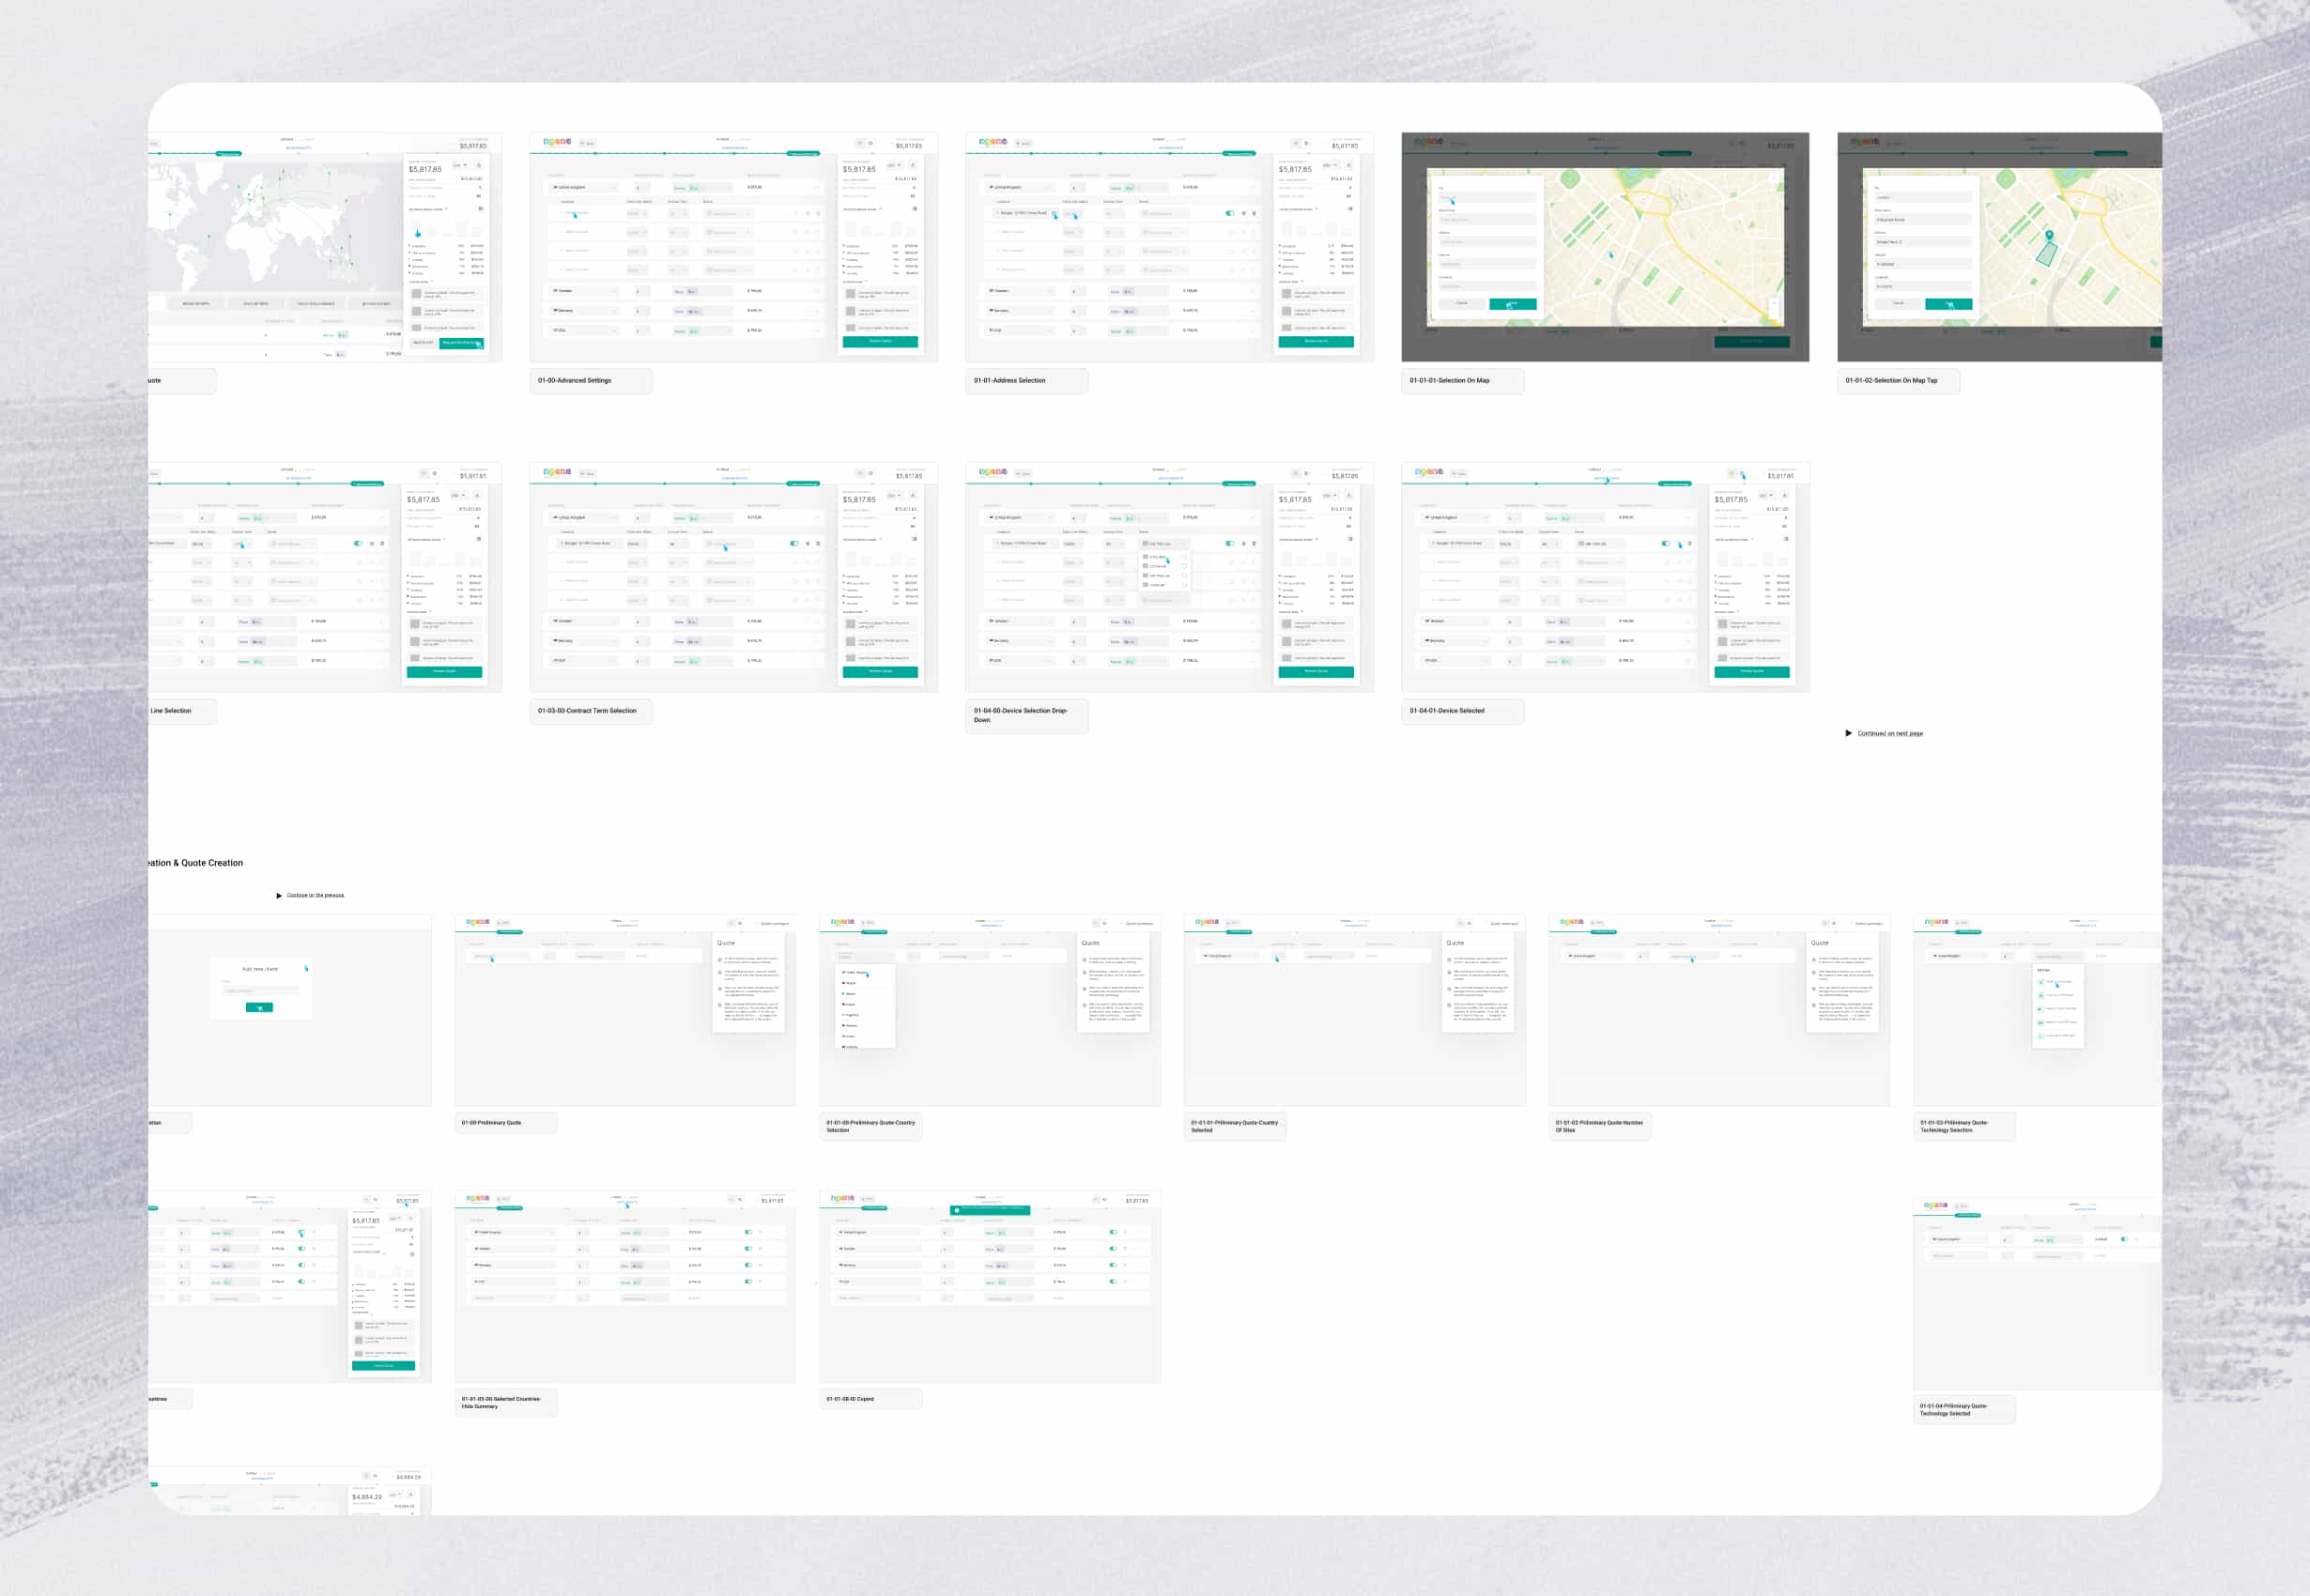Click the progress step bar in Address Selection frame

tap(1112, 153)
